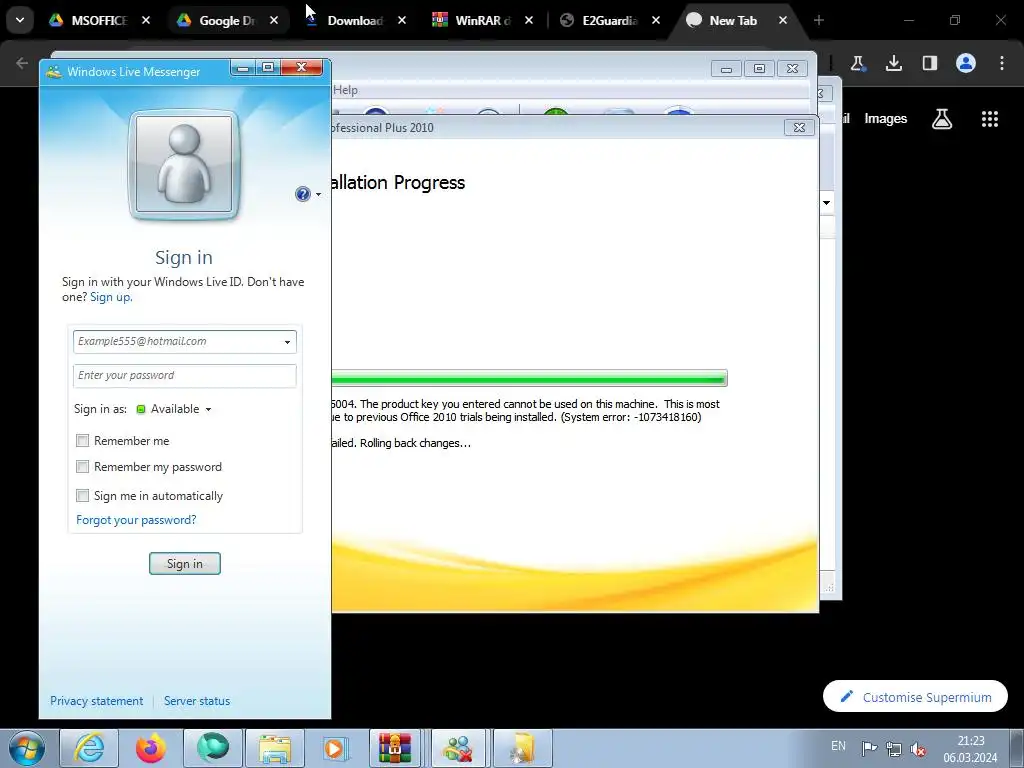Screen dimensions: 1024x768
Task: Click the Sign in button
Action: click(x=185, y=564)
